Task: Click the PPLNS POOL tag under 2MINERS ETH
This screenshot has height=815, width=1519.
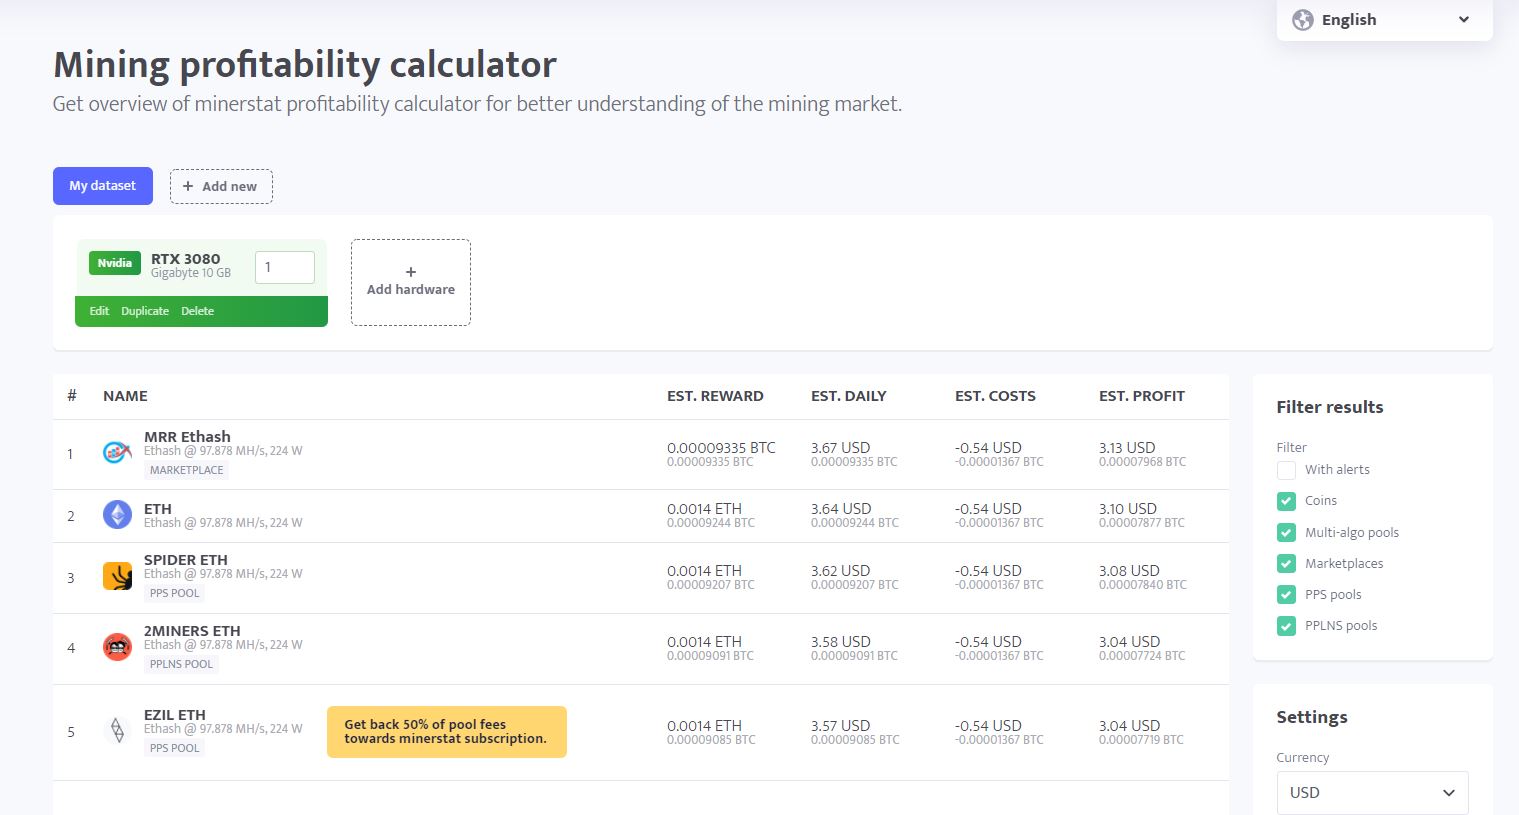Action: 181,664
